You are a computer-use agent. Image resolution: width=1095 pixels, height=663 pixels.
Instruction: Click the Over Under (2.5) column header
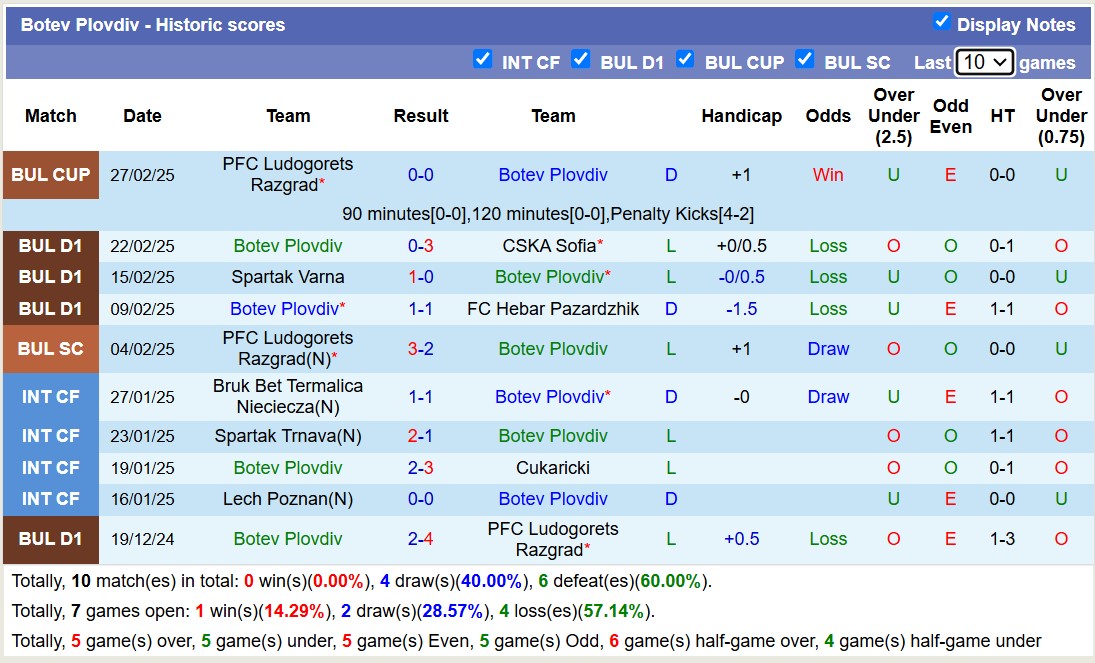(893, 116)
